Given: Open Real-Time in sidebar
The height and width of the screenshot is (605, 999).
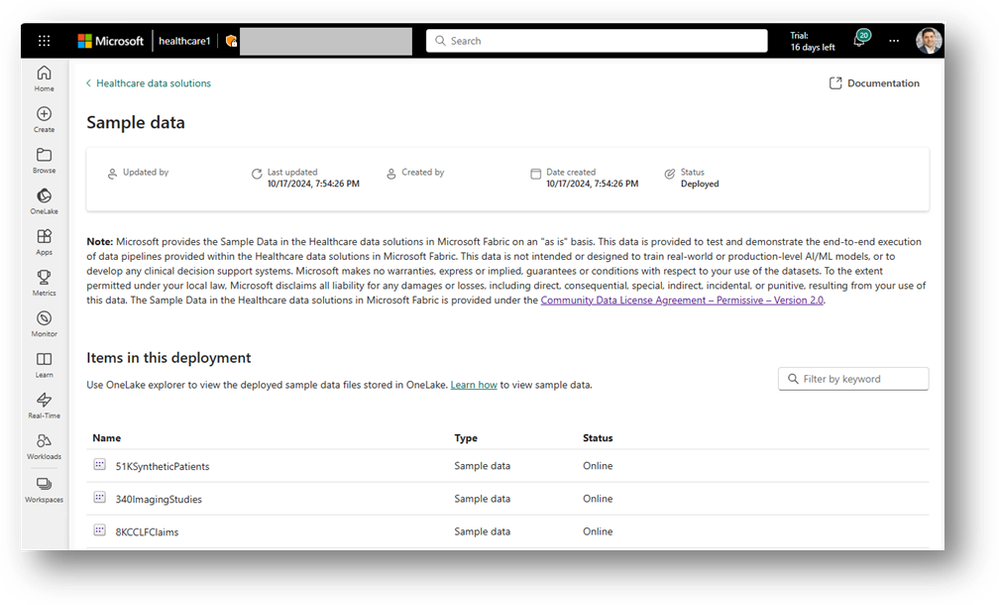Looking at the screenshot, I should (44, 406).
